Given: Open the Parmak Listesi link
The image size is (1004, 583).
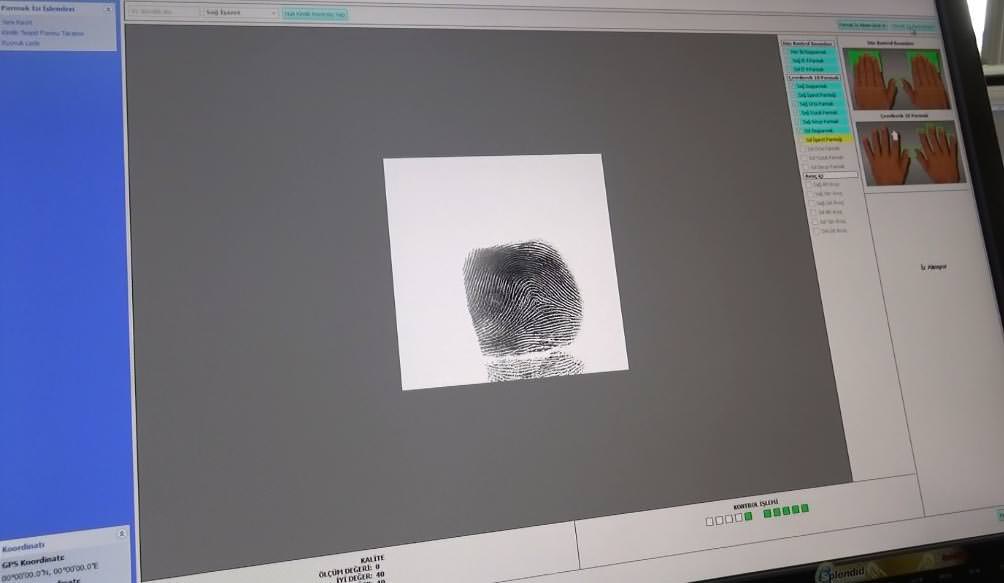Looking at the screenshot, I should (x=21, y=43).
